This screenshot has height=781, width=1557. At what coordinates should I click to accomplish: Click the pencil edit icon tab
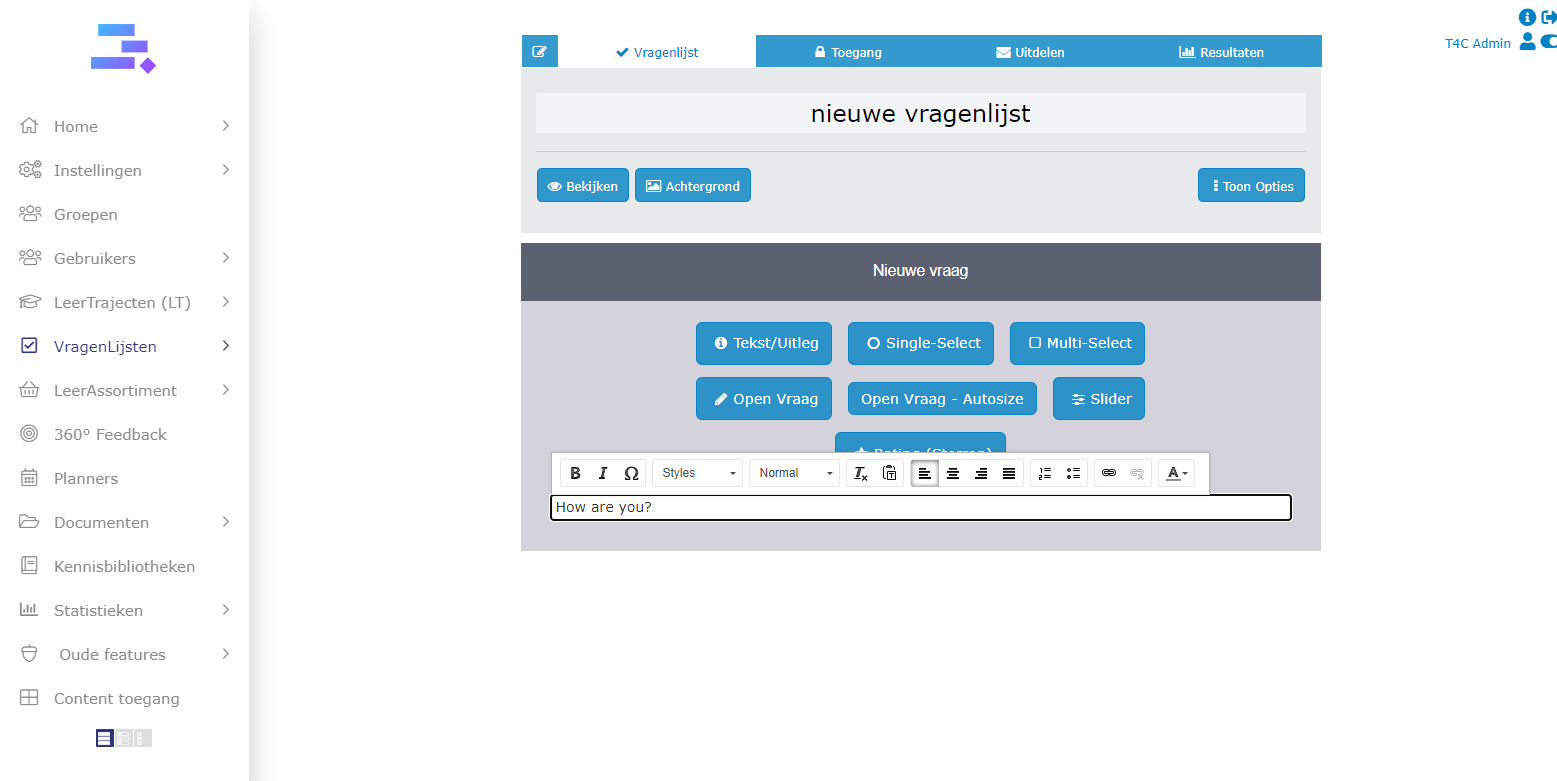539,52
